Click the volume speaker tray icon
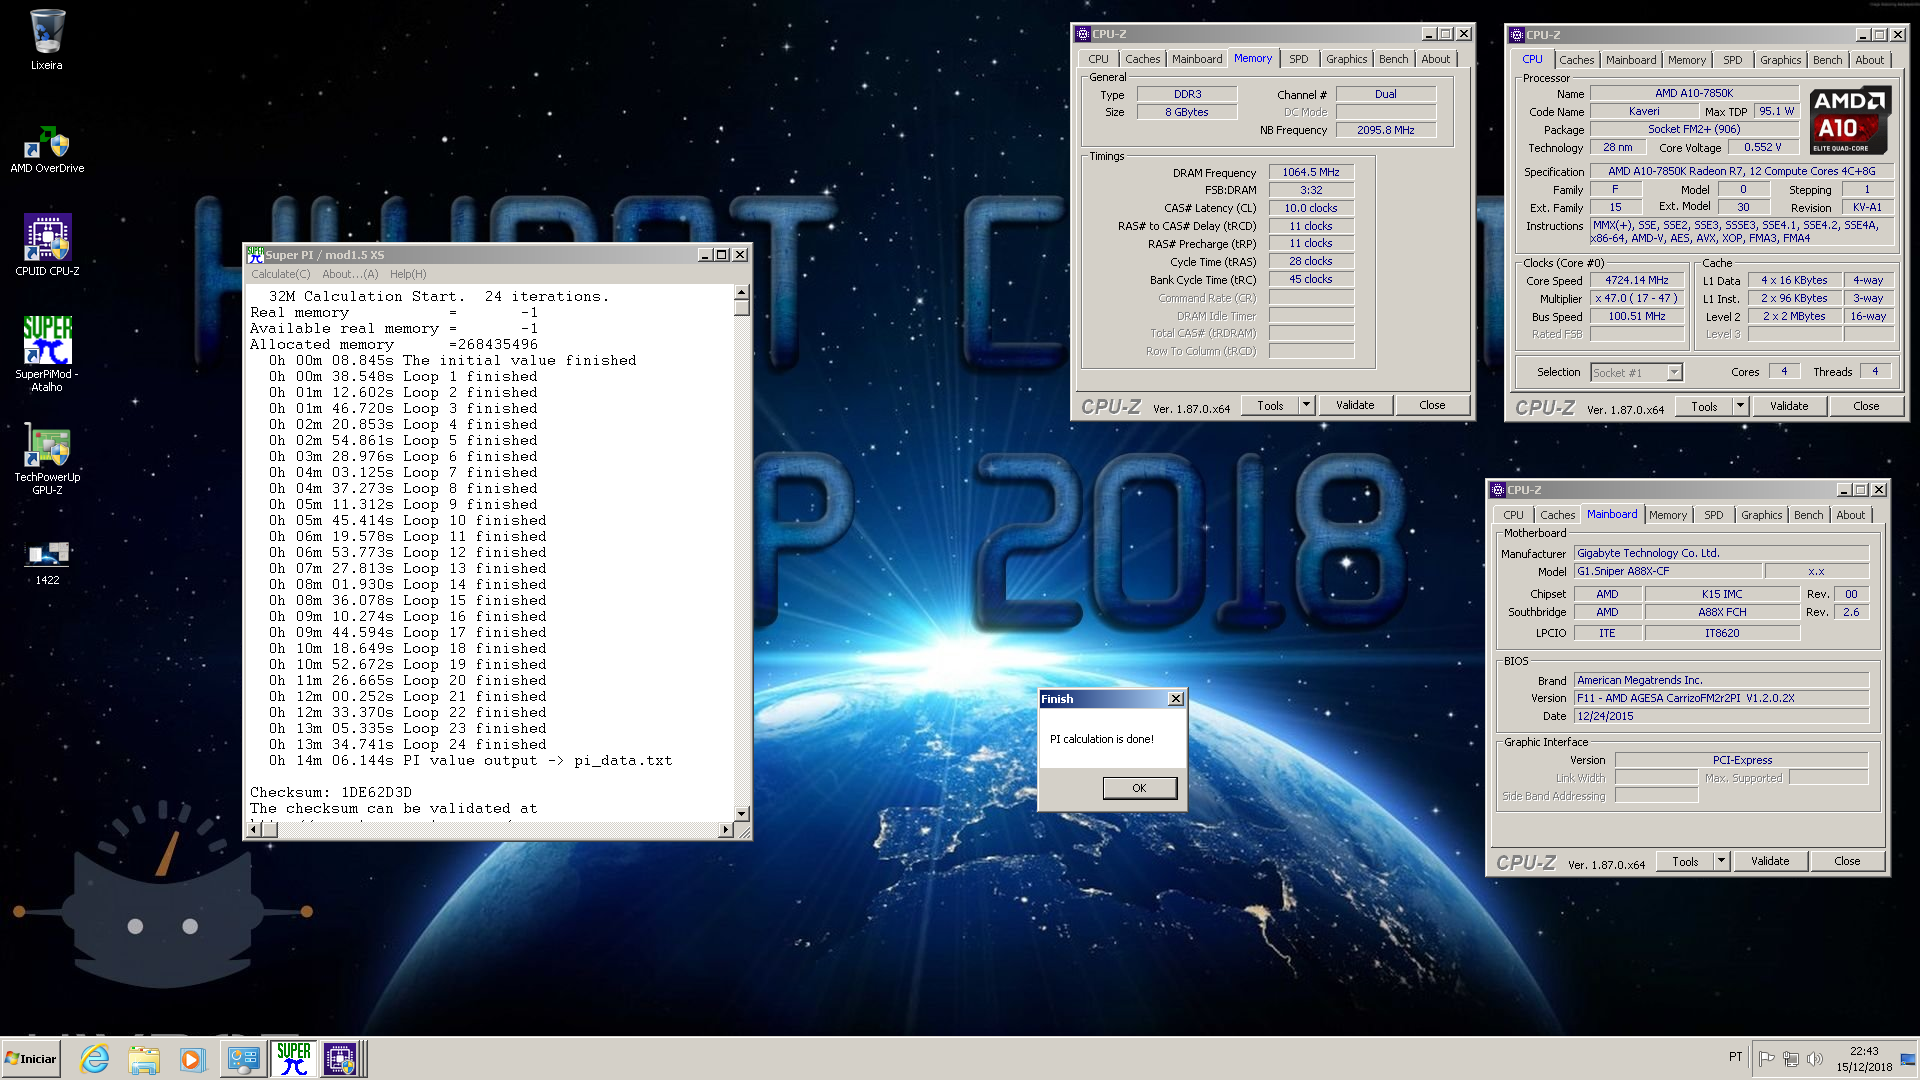This screenshot has width=1920, height=1080. tap(1814, 1059)
